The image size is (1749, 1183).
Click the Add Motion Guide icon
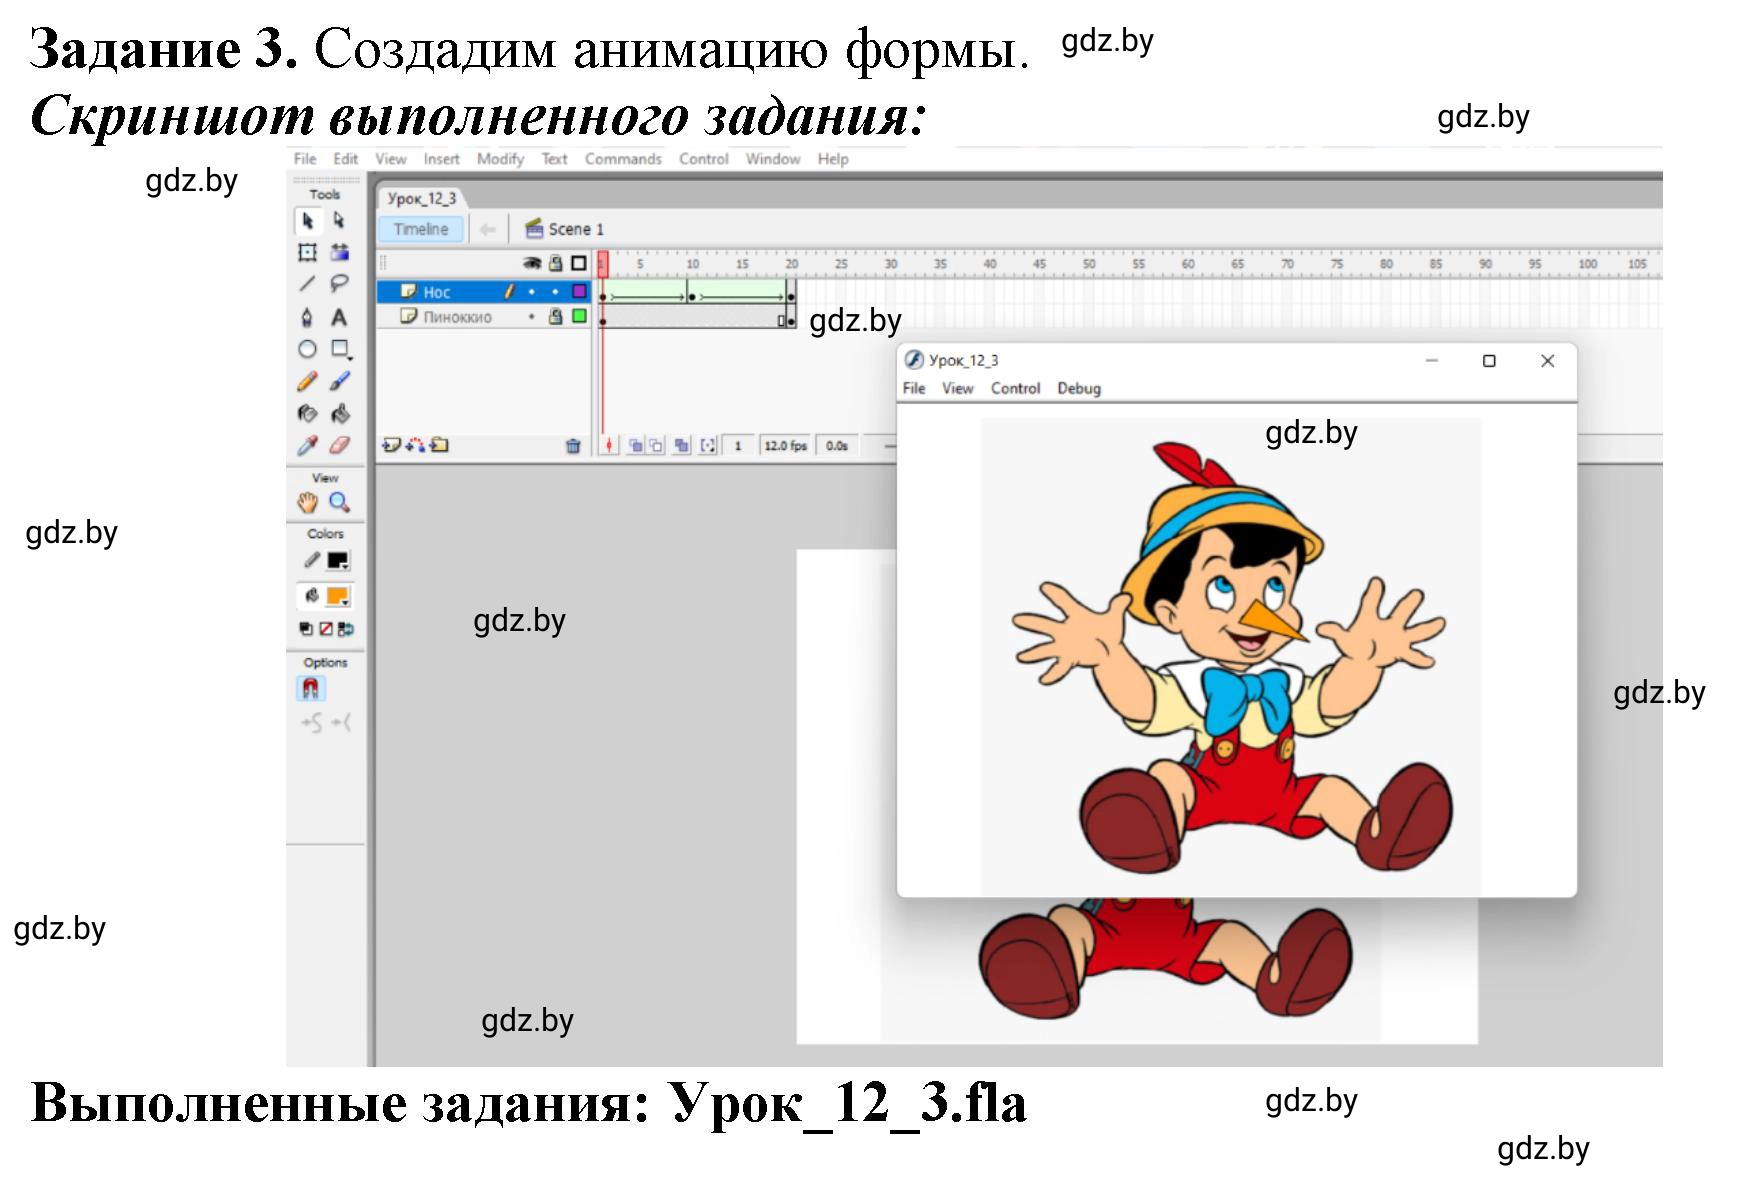416,445
